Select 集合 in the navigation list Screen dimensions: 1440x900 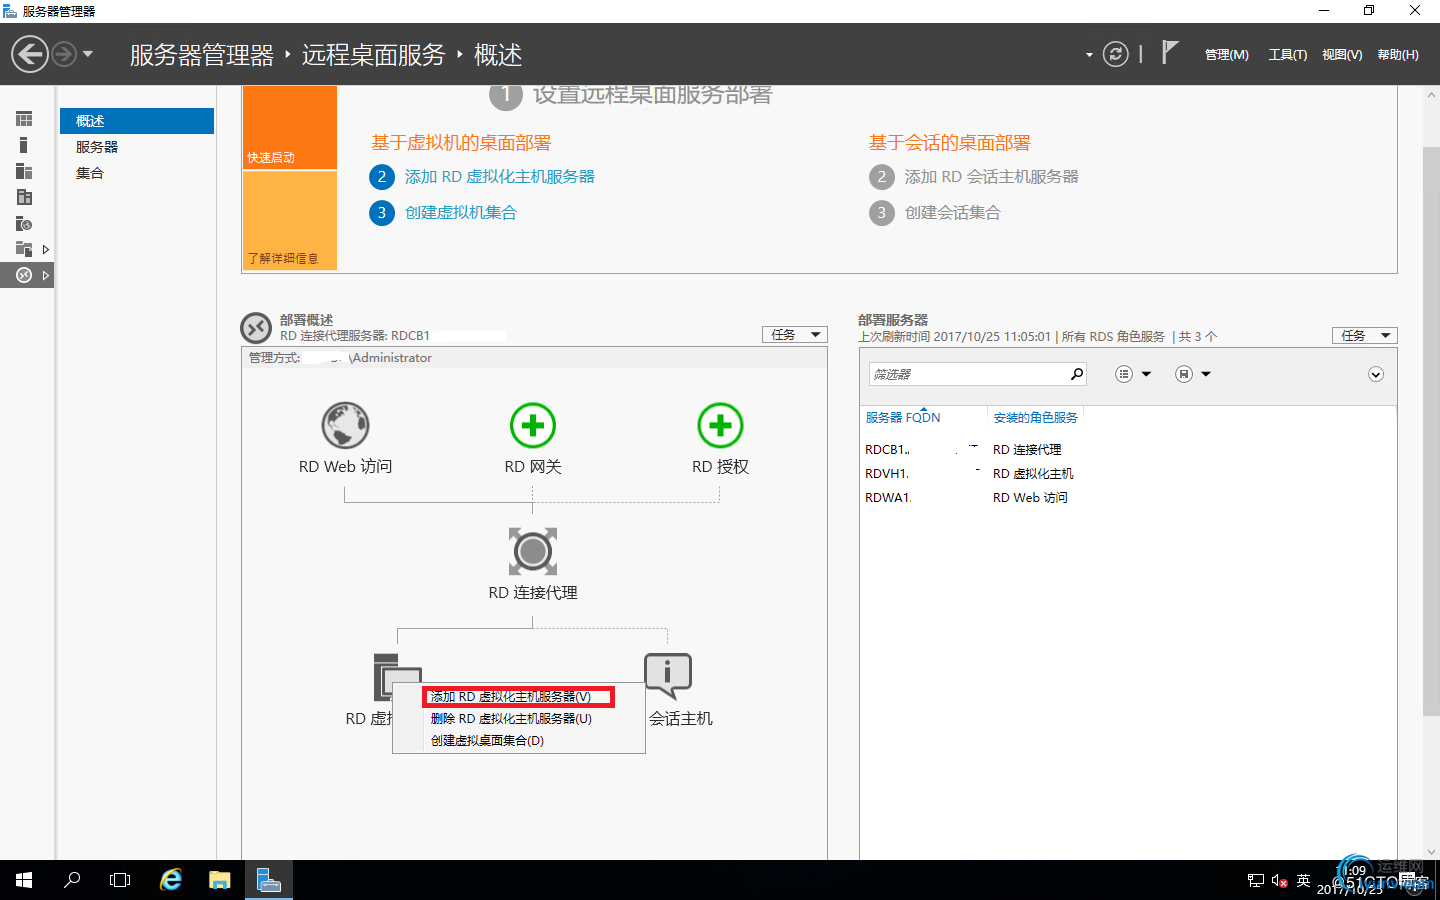click(137, 173)
